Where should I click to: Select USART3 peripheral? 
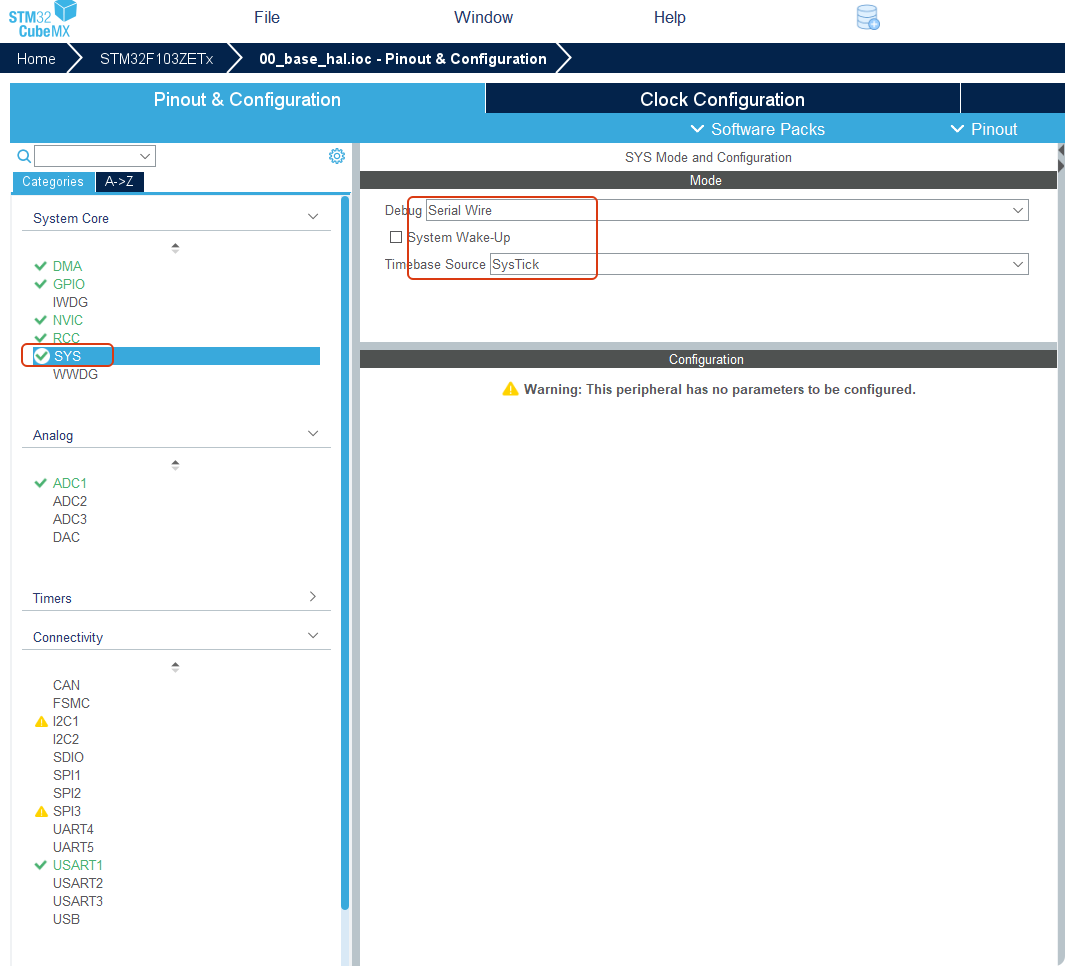(78, 901)
